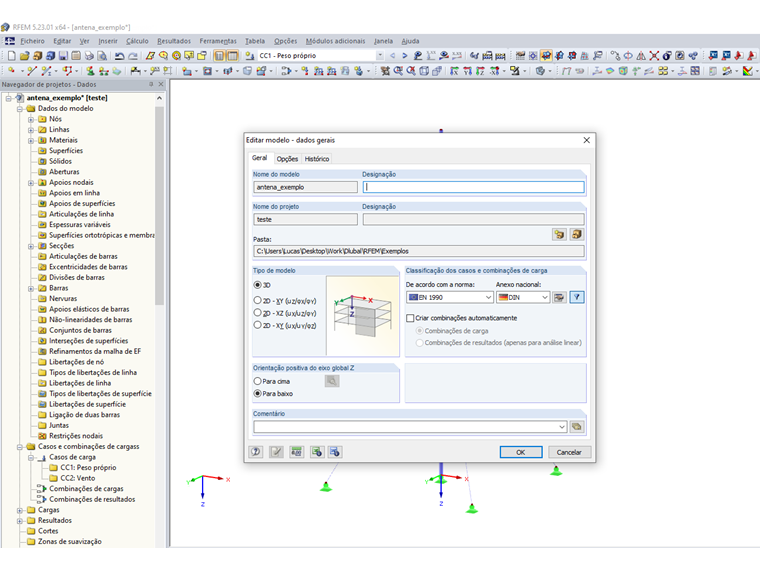Toggle the table panel toolbar button
The width and height of the screenshot is (760, 570).
[x=233, y=56]
